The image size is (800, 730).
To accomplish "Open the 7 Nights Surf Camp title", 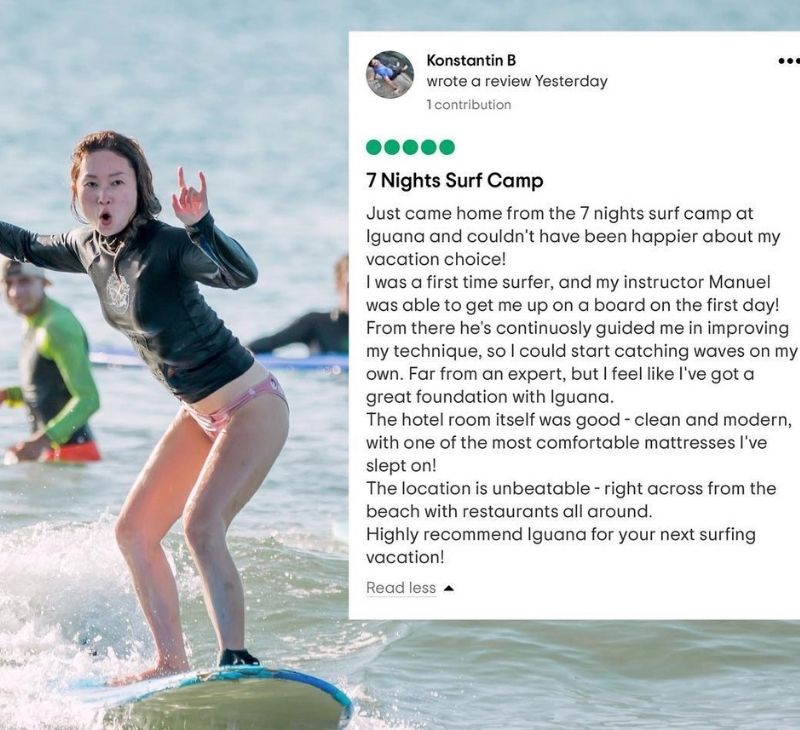I will point(455,180).
